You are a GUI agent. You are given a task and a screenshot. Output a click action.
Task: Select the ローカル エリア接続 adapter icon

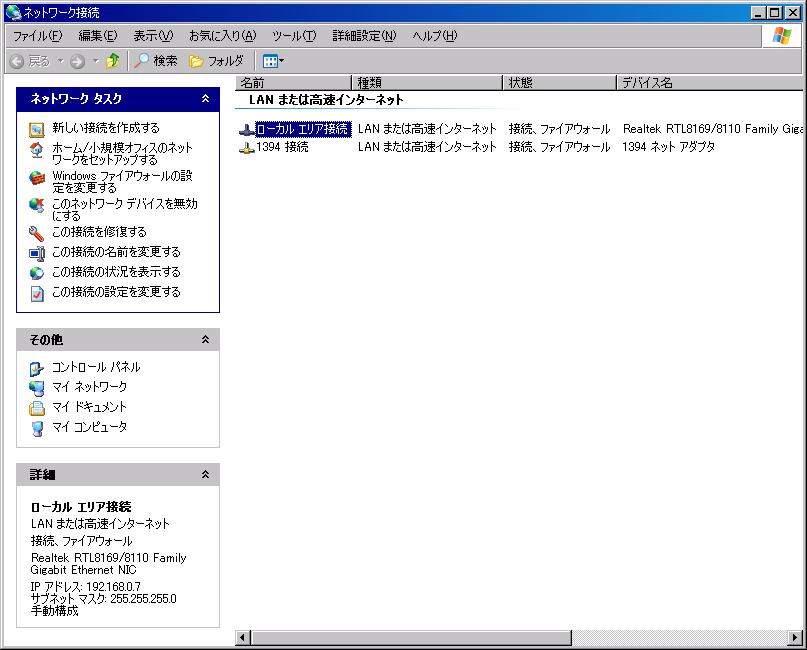(247, 130)
